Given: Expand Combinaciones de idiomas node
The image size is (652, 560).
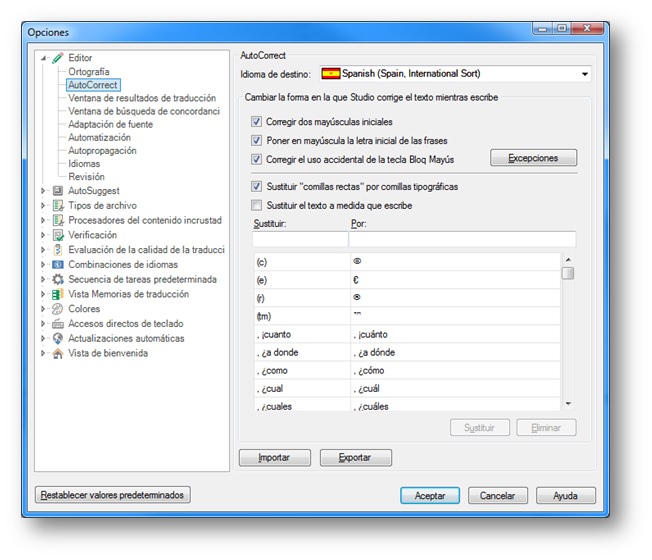Looking at the screenshot, I should pos(43,264).
